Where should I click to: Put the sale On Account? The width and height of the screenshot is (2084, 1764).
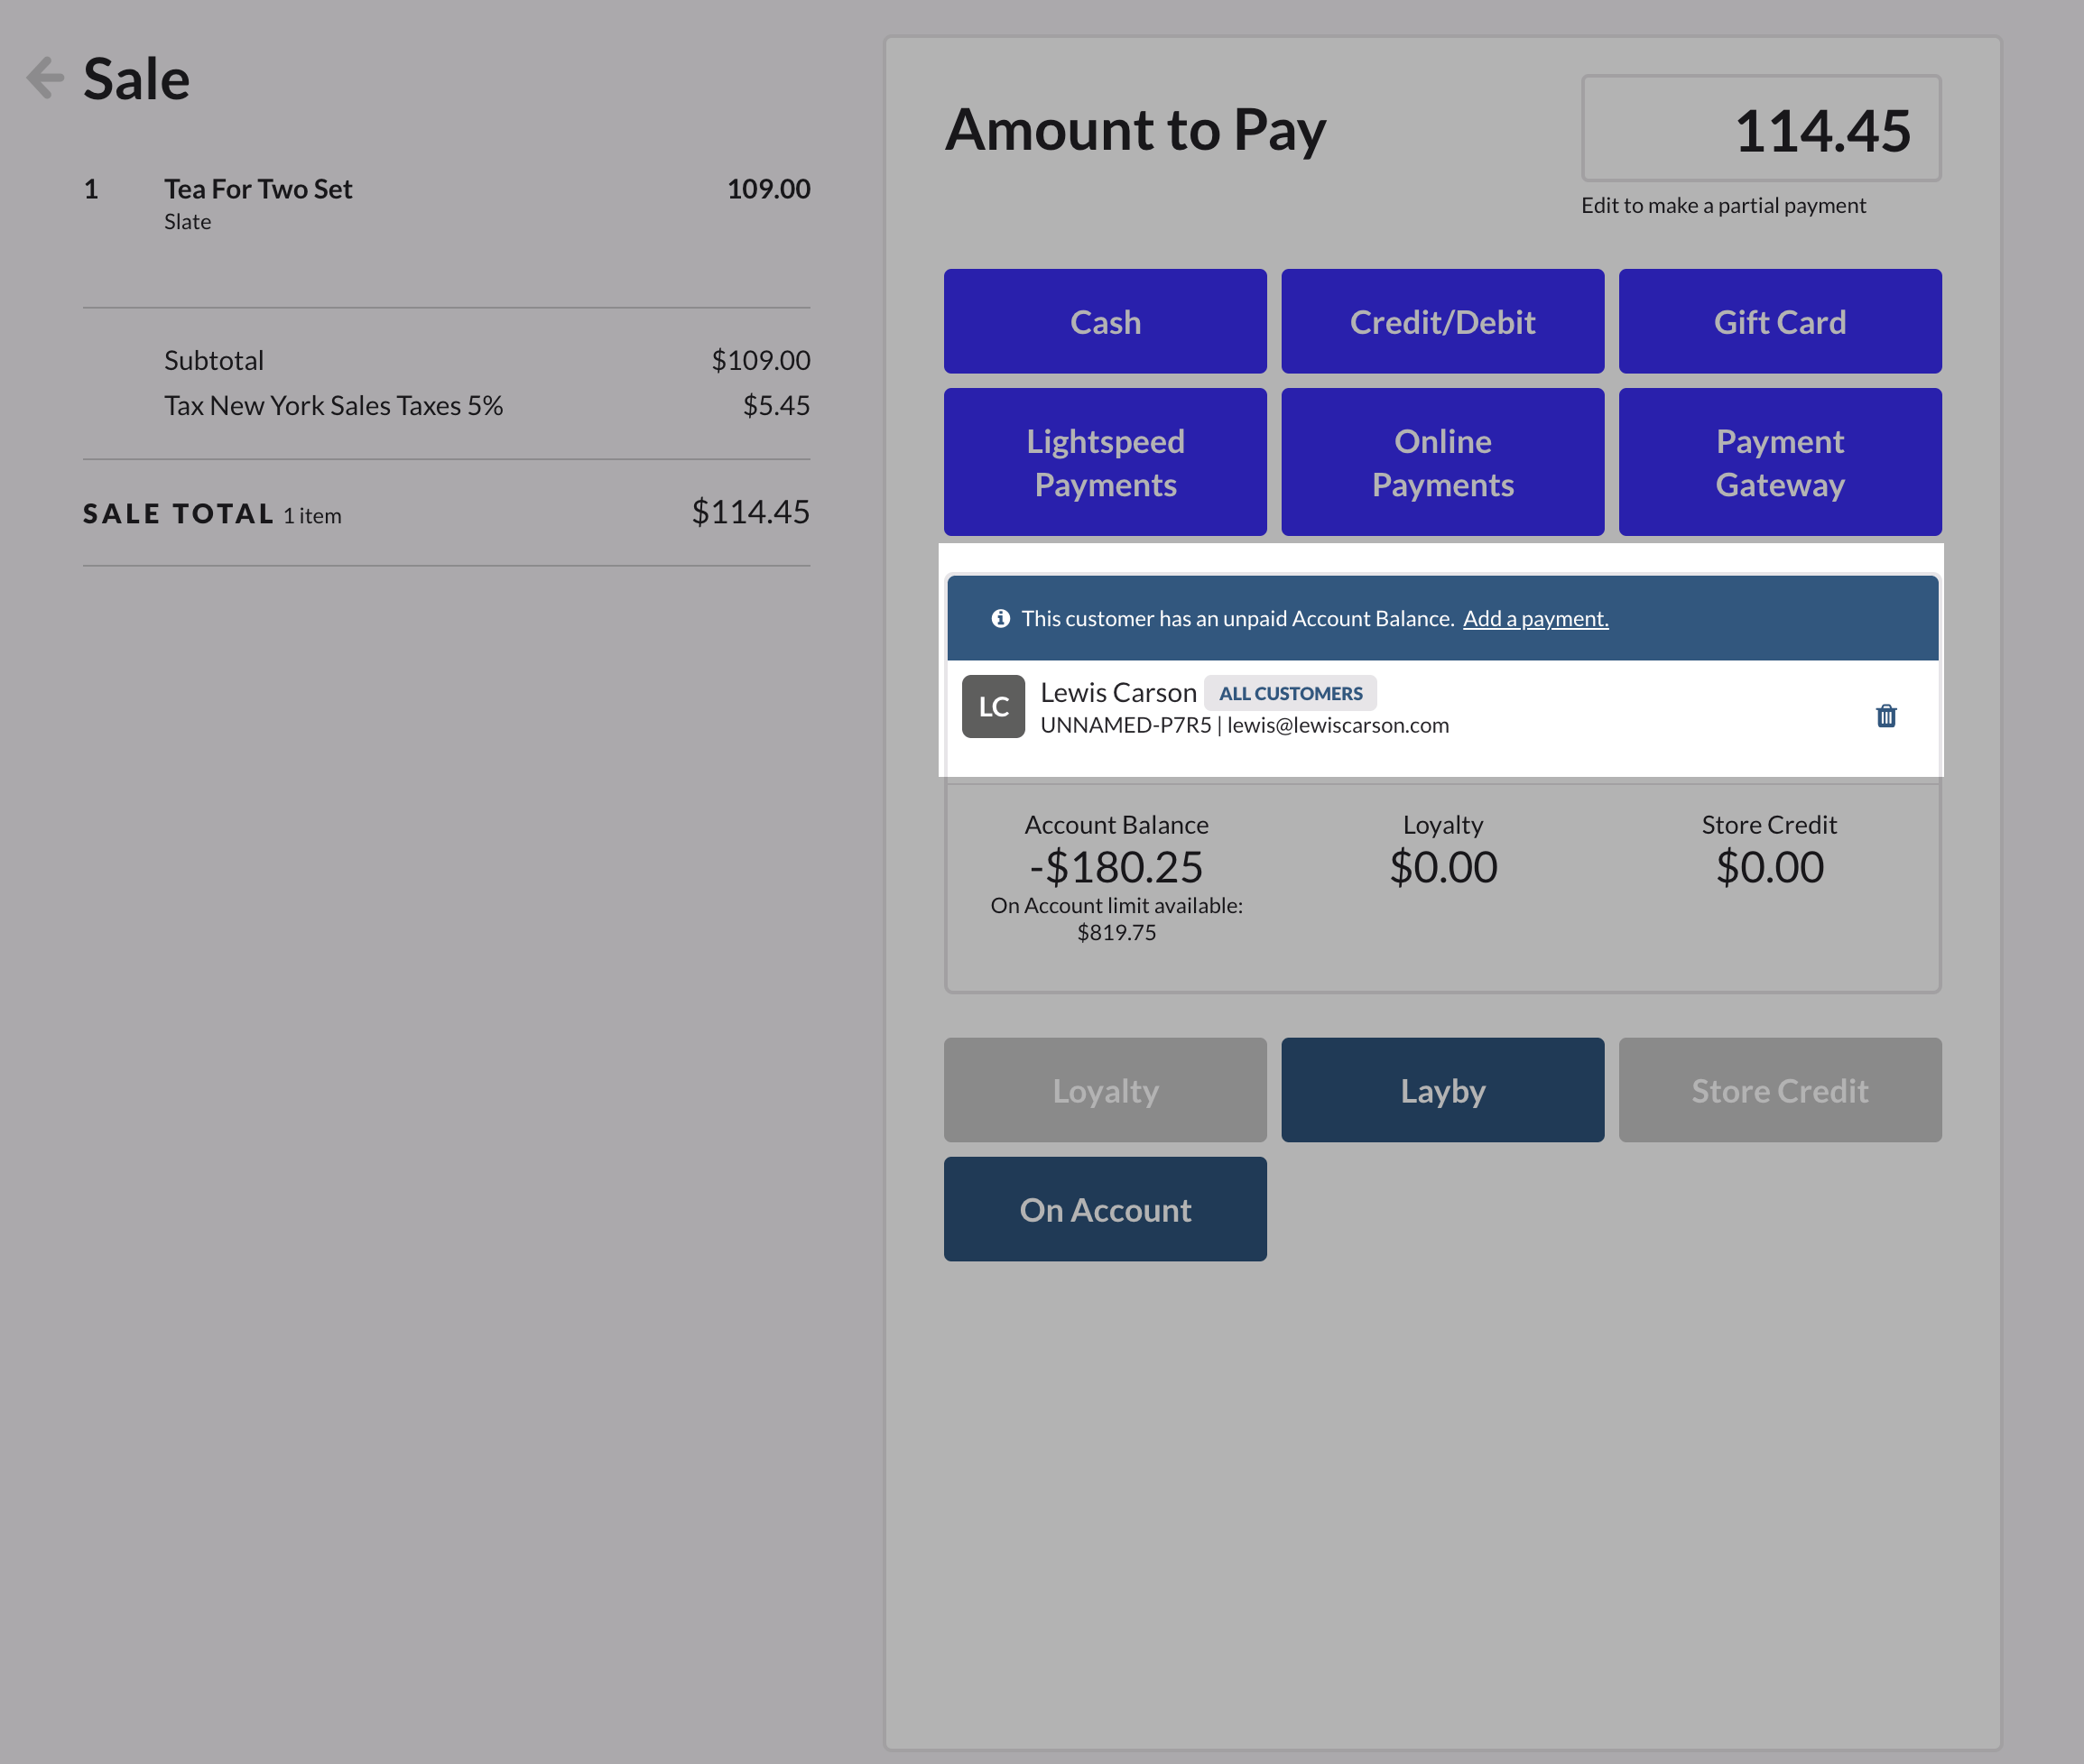tap(1104, 1209)
